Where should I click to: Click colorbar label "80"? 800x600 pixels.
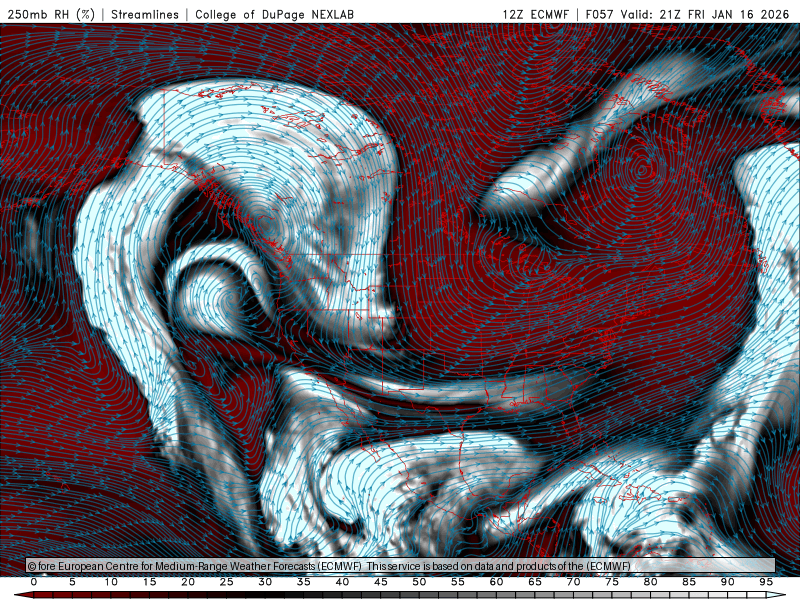[x=651, y=582]
